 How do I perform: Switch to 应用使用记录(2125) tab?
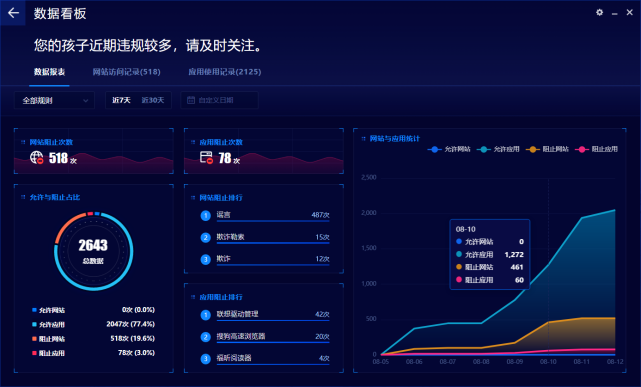coord(224,72)
